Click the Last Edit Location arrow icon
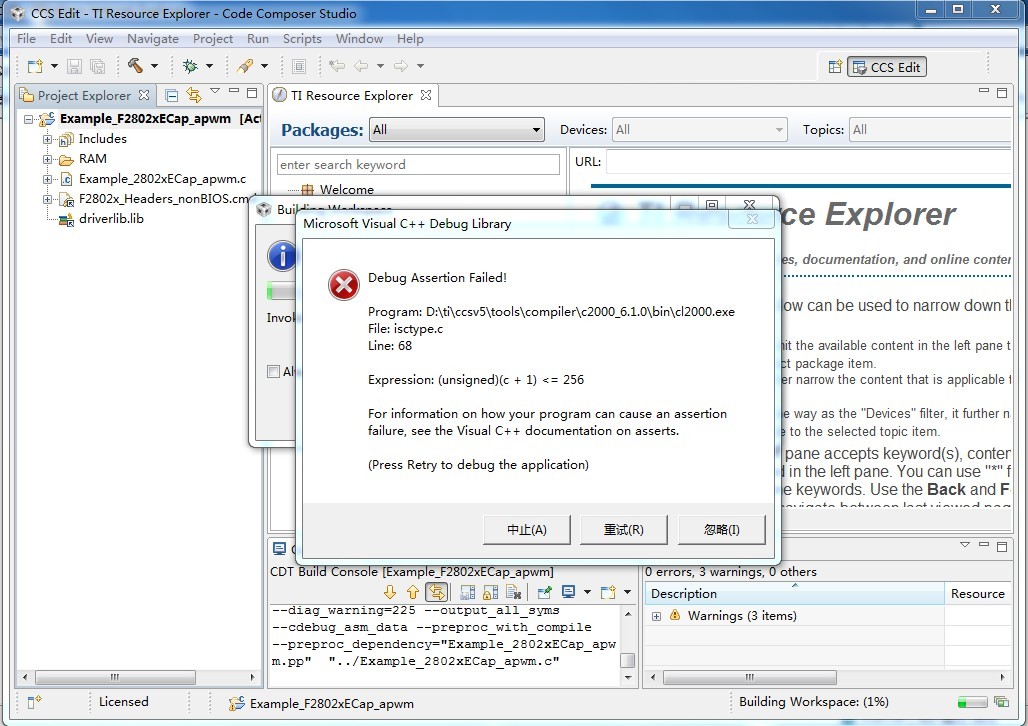This screenshot has width=1028, height=726. (337, 66)
